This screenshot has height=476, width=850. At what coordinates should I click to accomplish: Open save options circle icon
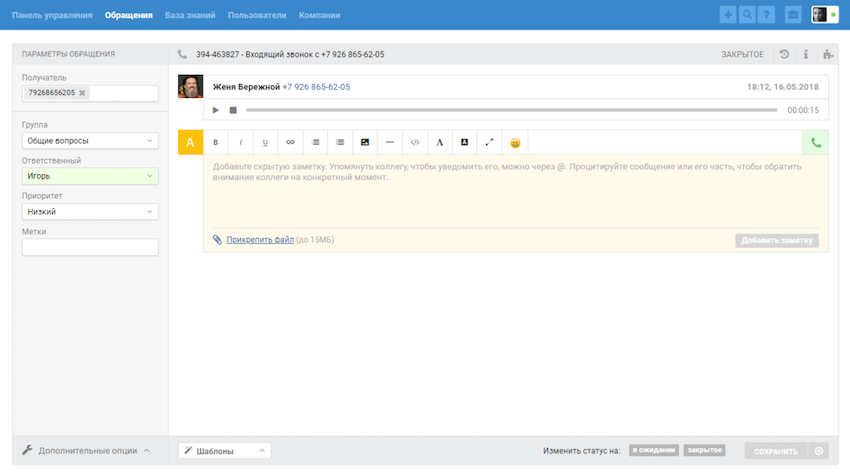coord(819,451)
